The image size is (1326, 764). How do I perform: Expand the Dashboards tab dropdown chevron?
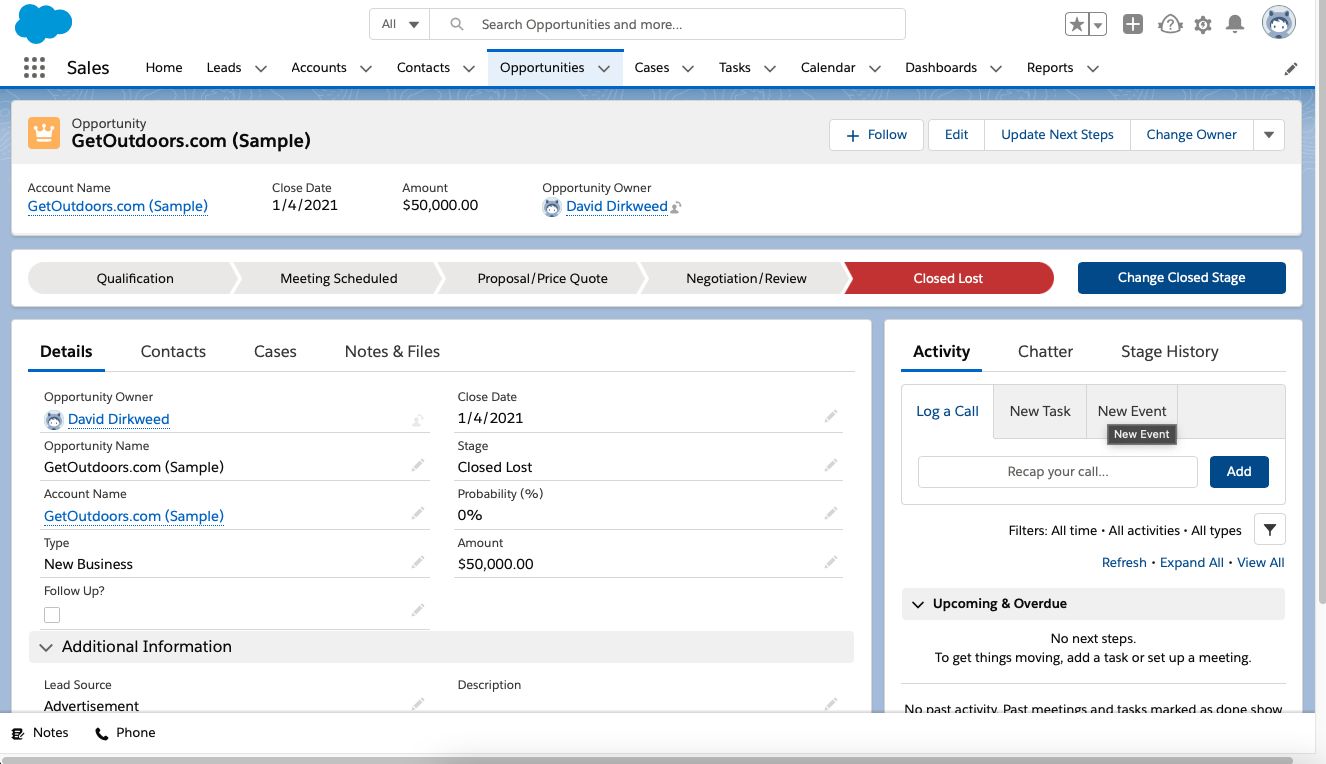[x=996, y=68]
